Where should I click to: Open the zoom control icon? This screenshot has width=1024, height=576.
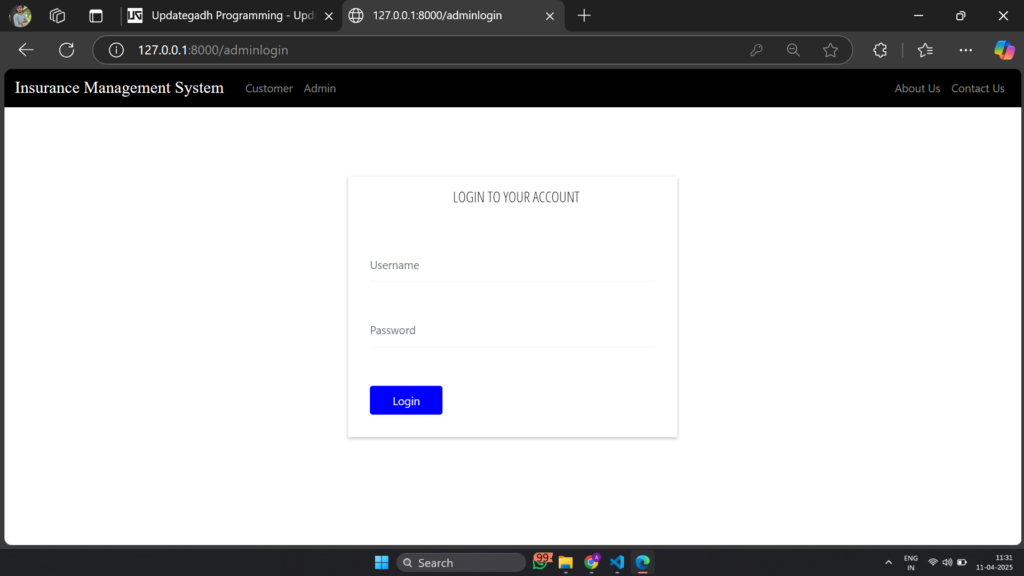pos(793,50)
